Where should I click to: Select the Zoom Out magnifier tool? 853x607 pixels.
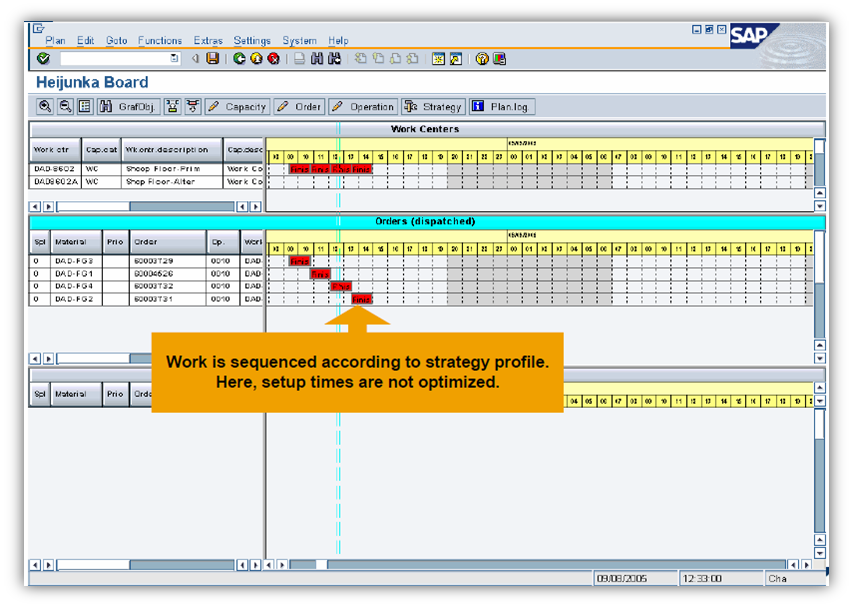[62, 106]
